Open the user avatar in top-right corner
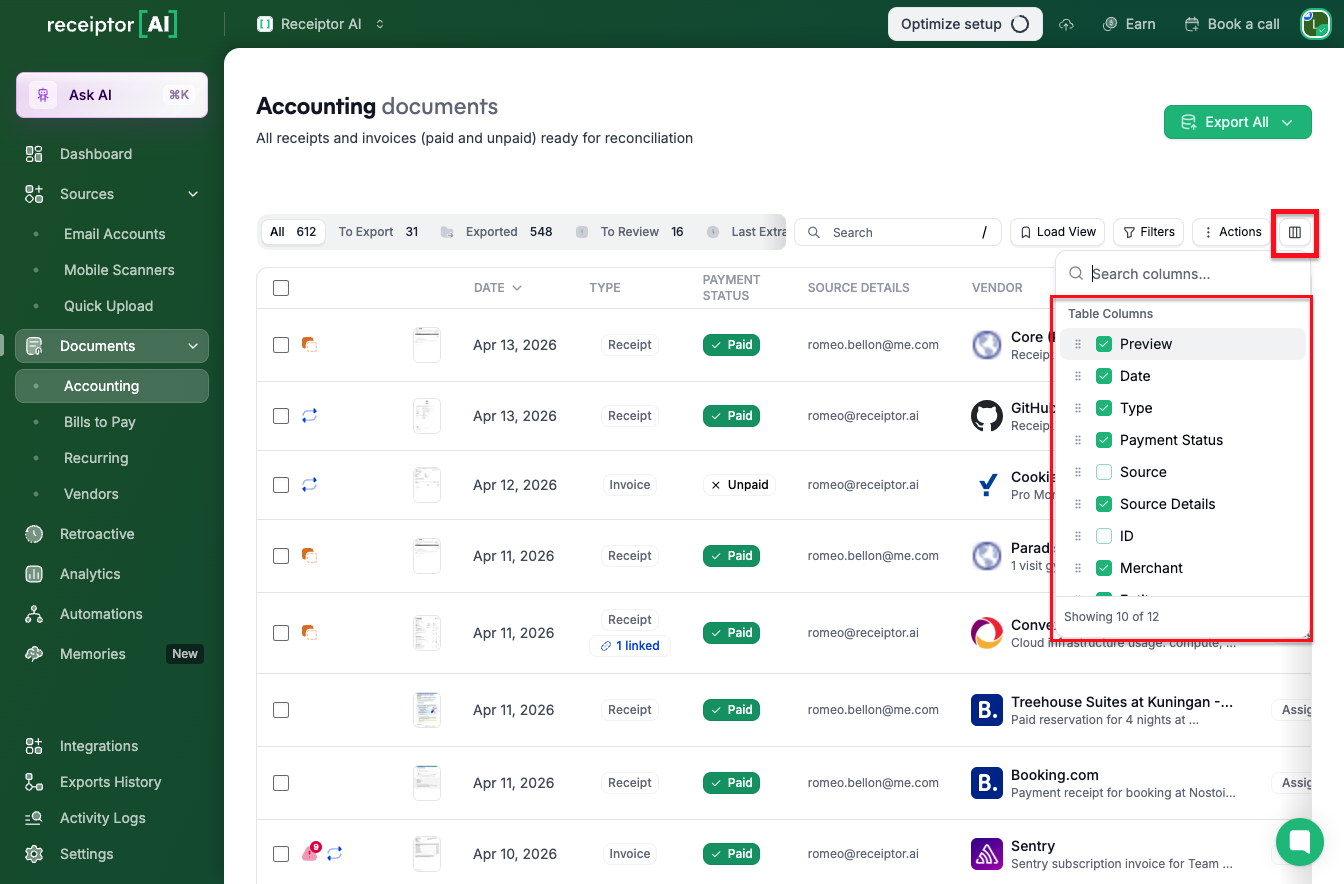Screen dimensions: 1344x884 click(1315, 24)
